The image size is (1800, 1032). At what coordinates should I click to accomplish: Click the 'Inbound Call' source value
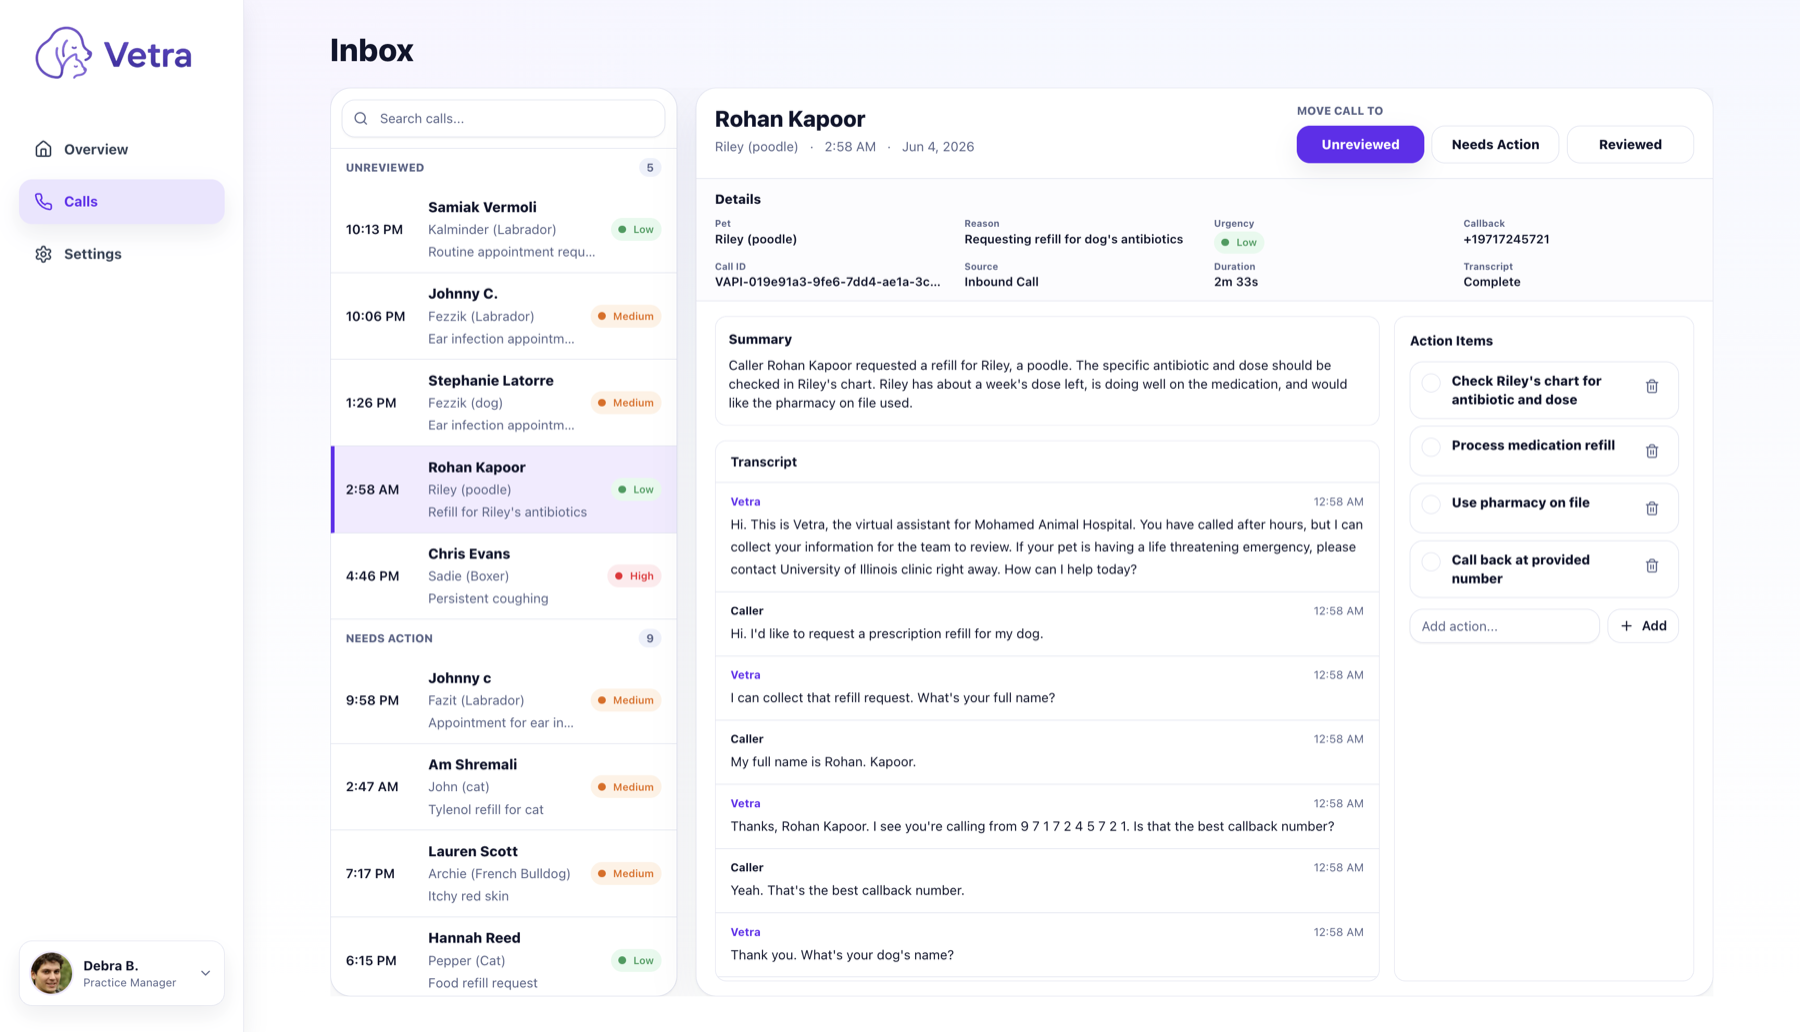(x=1001, y=282)
